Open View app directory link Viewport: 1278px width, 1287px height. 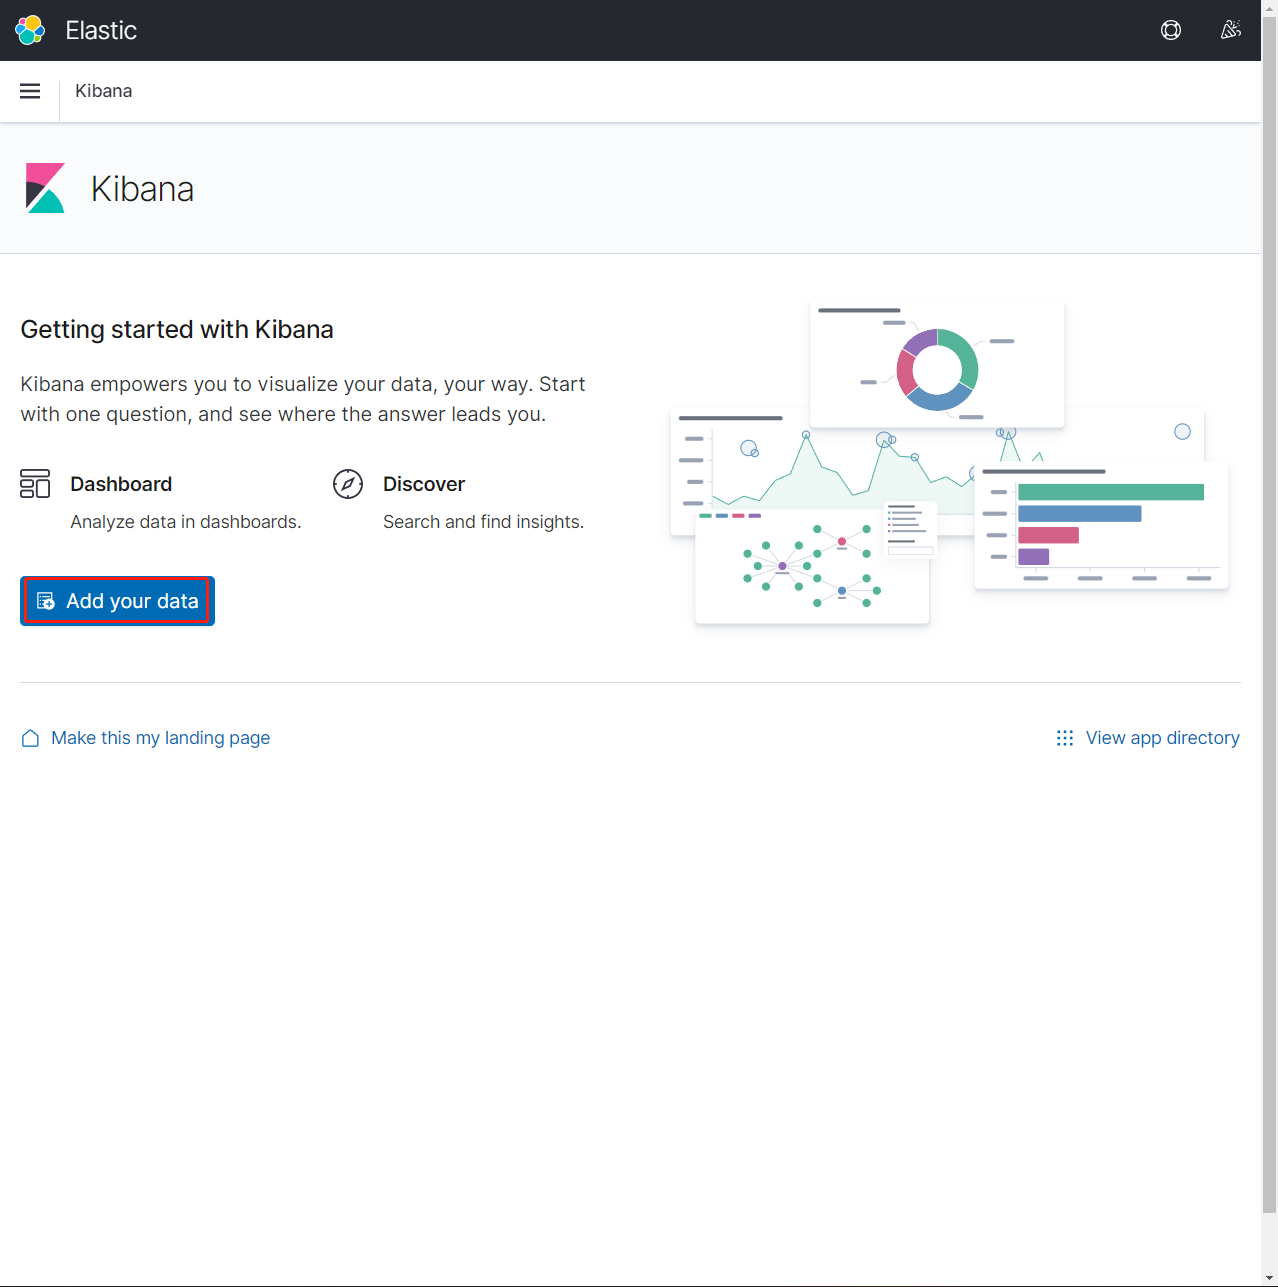[x=1163, y=738]
